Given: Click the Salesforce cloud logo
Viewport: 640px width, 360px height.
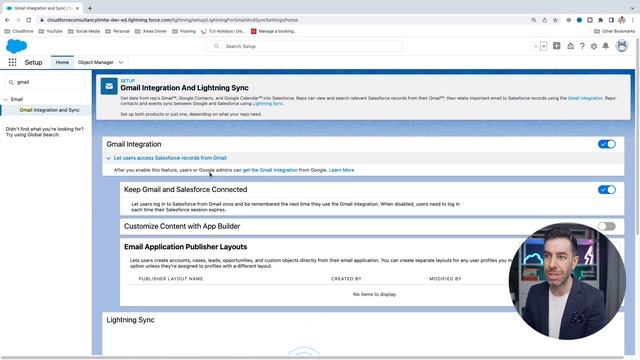Looking at the screenshot, I should pyautogui.click(x=16, y=46).
